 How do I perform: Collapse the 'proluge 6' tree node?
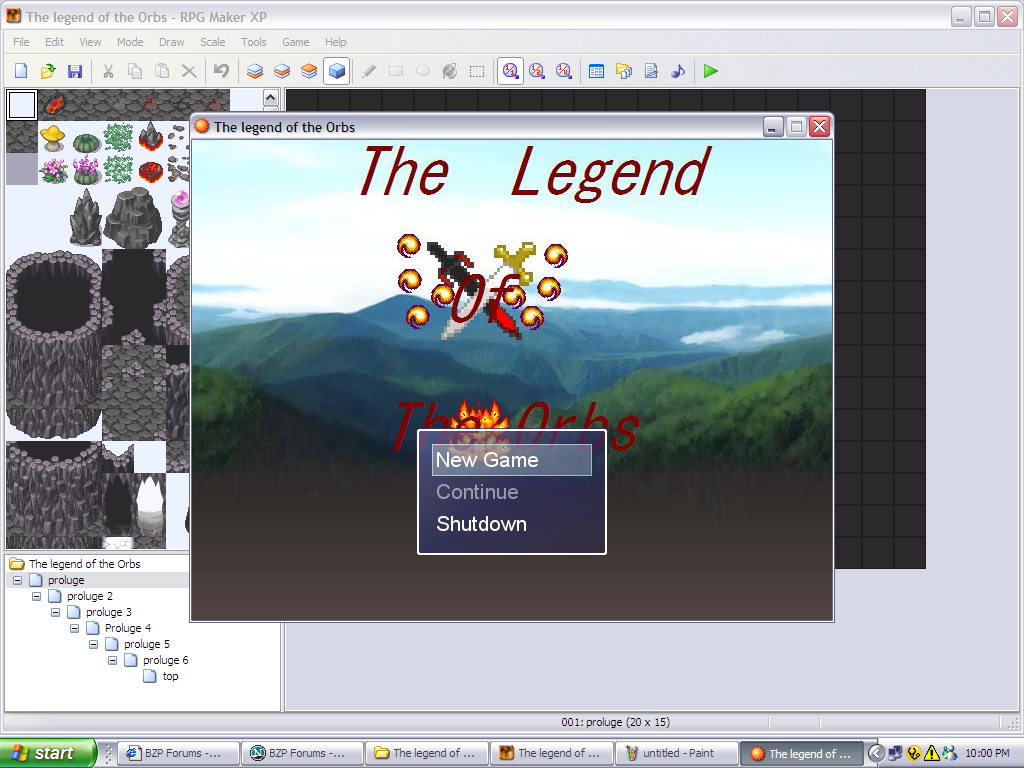(x=113, y=660)
